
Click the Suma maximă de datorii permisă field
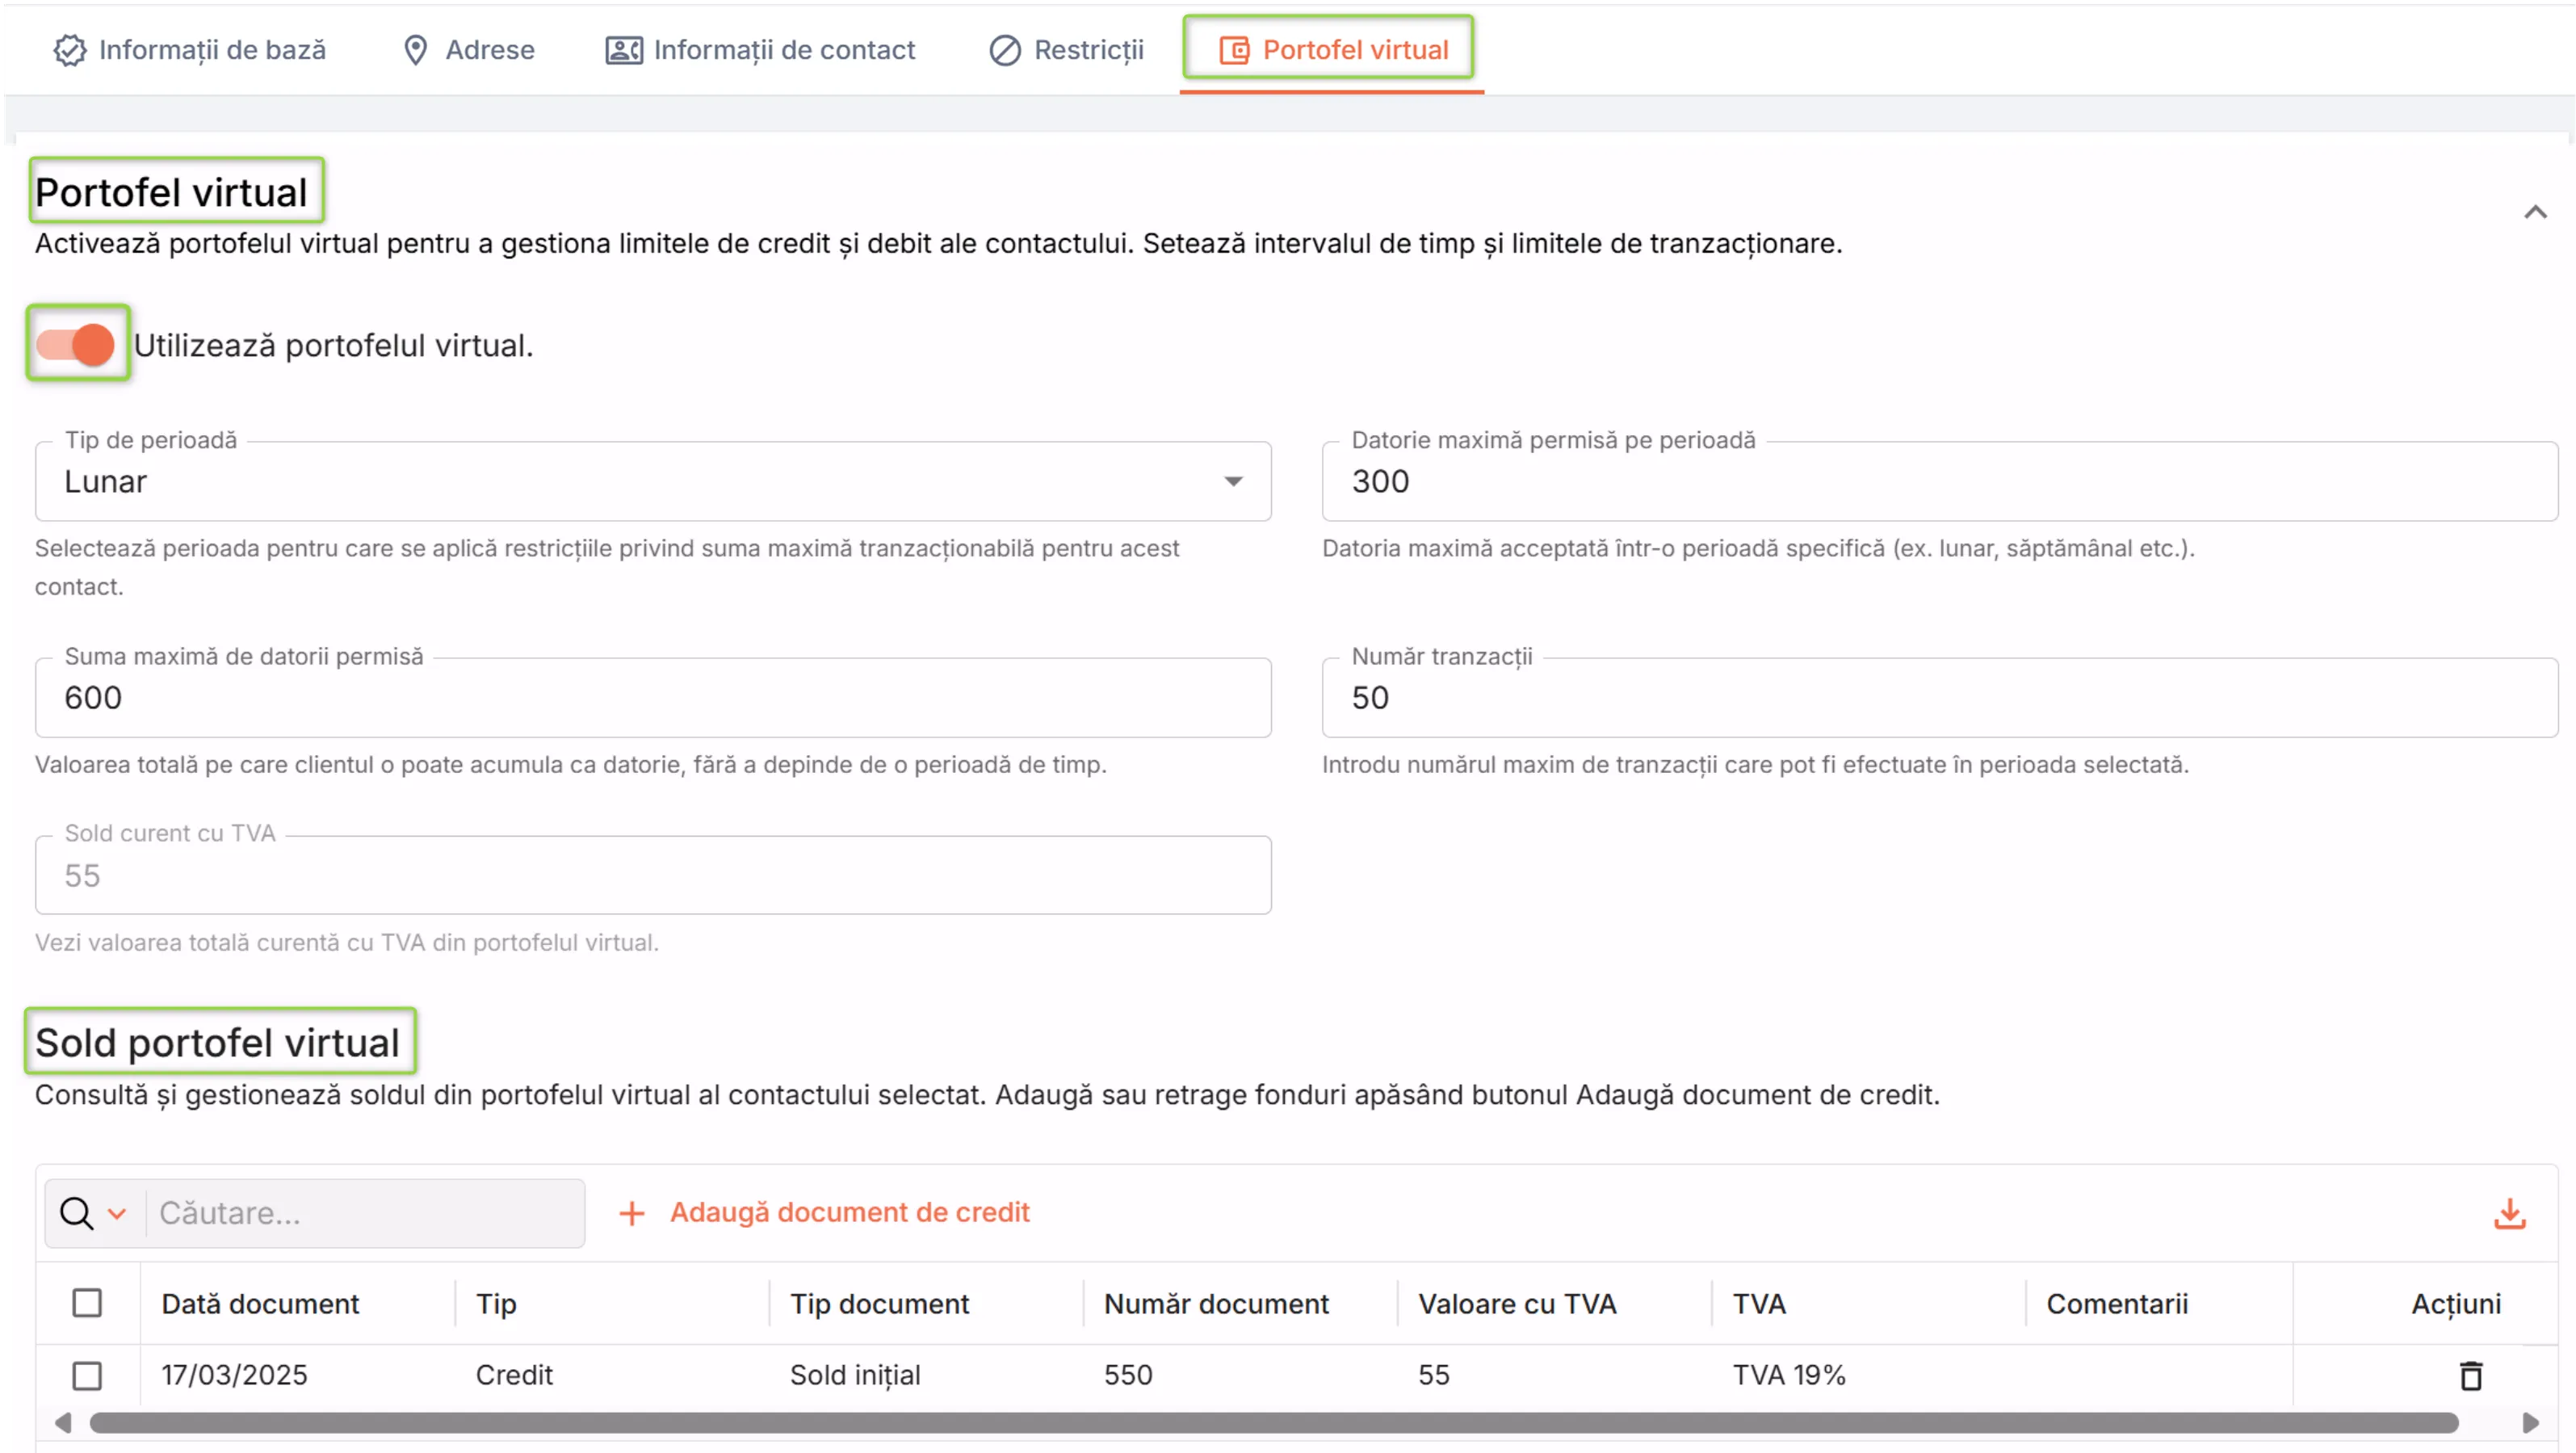tap(653, 697)
